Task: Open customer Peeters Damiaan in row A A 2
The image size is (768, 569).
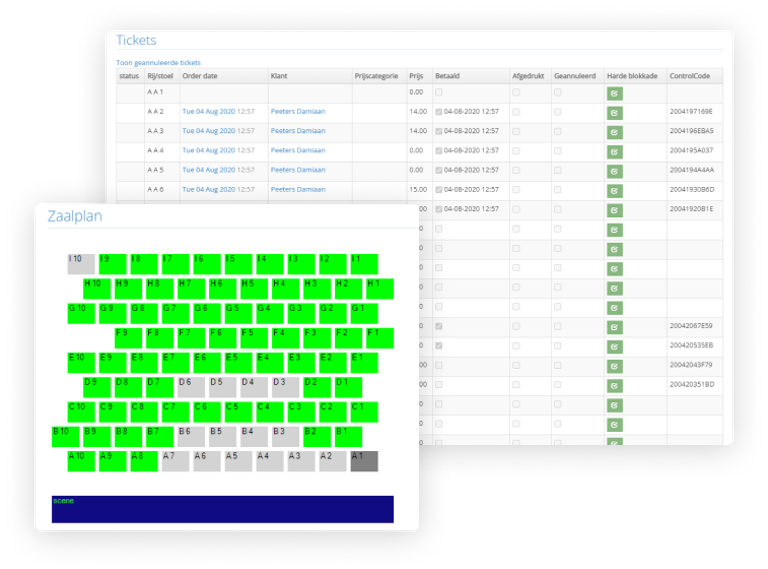Action: click(x=297, y=112)
